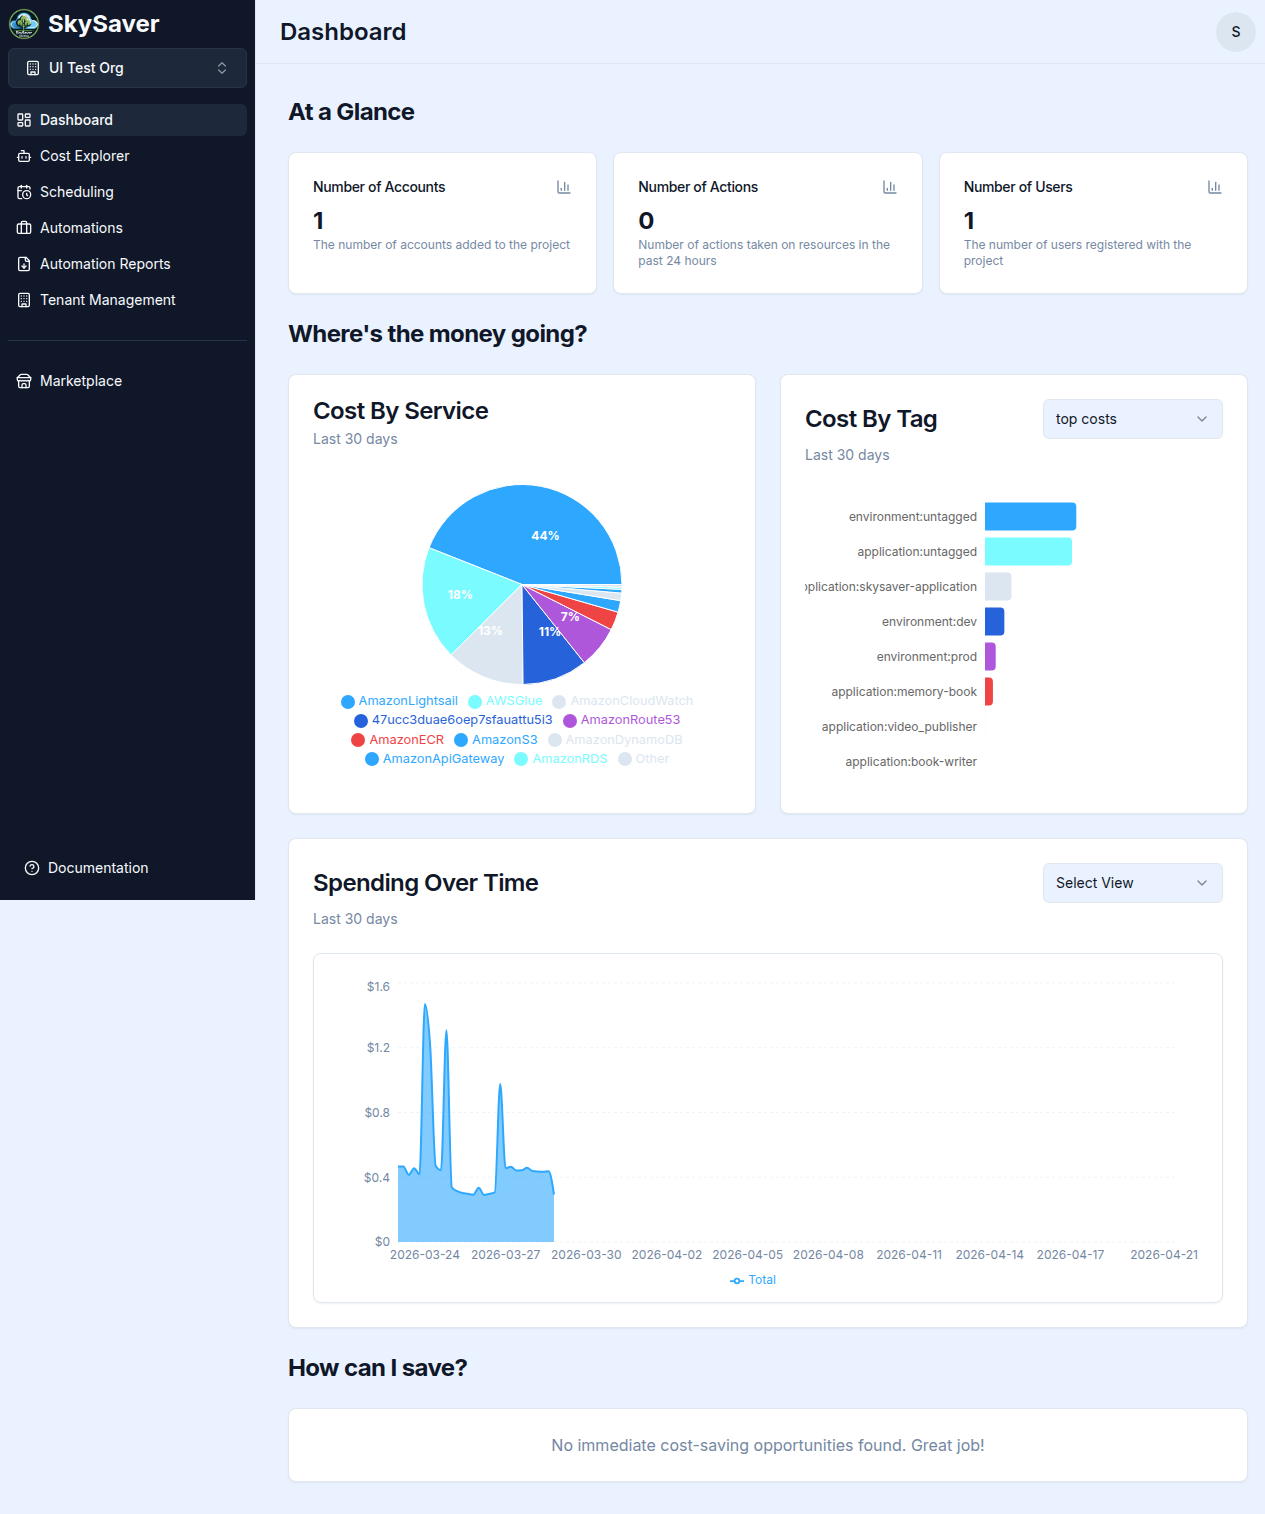Viewport: 1265px width, 1514px height.
Task: Toggle AmazonRDS legend entry
Action: 561,759
